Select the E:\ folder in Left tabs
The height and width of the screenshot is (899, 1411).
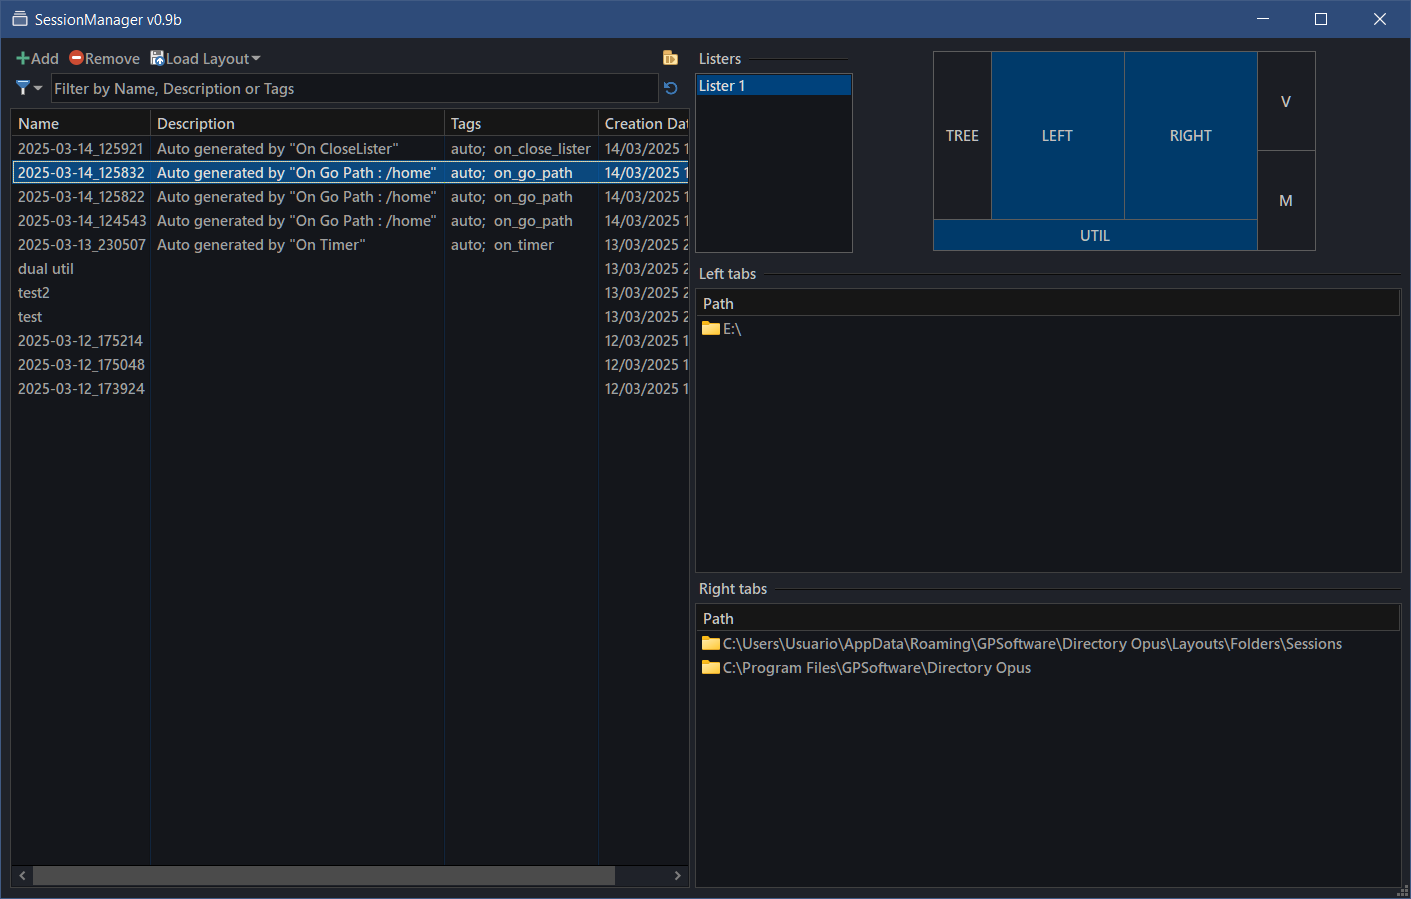[1048, 329]
